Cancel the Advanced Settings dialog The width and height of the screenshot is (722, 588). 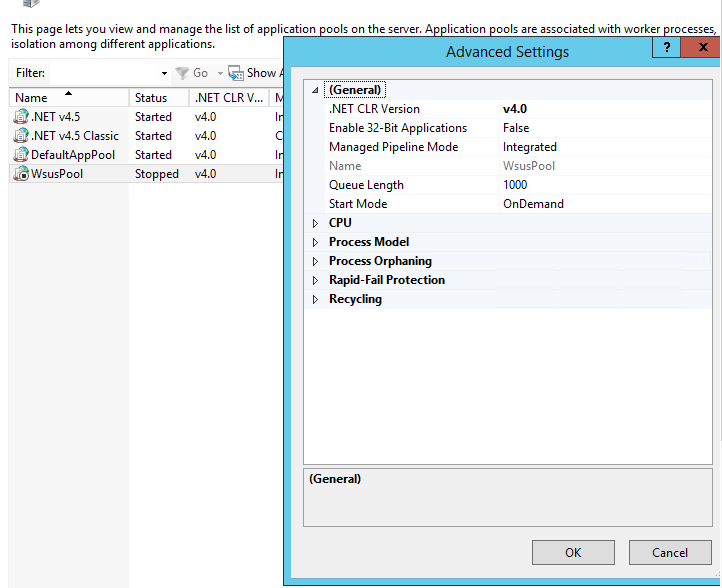[670, 552]
